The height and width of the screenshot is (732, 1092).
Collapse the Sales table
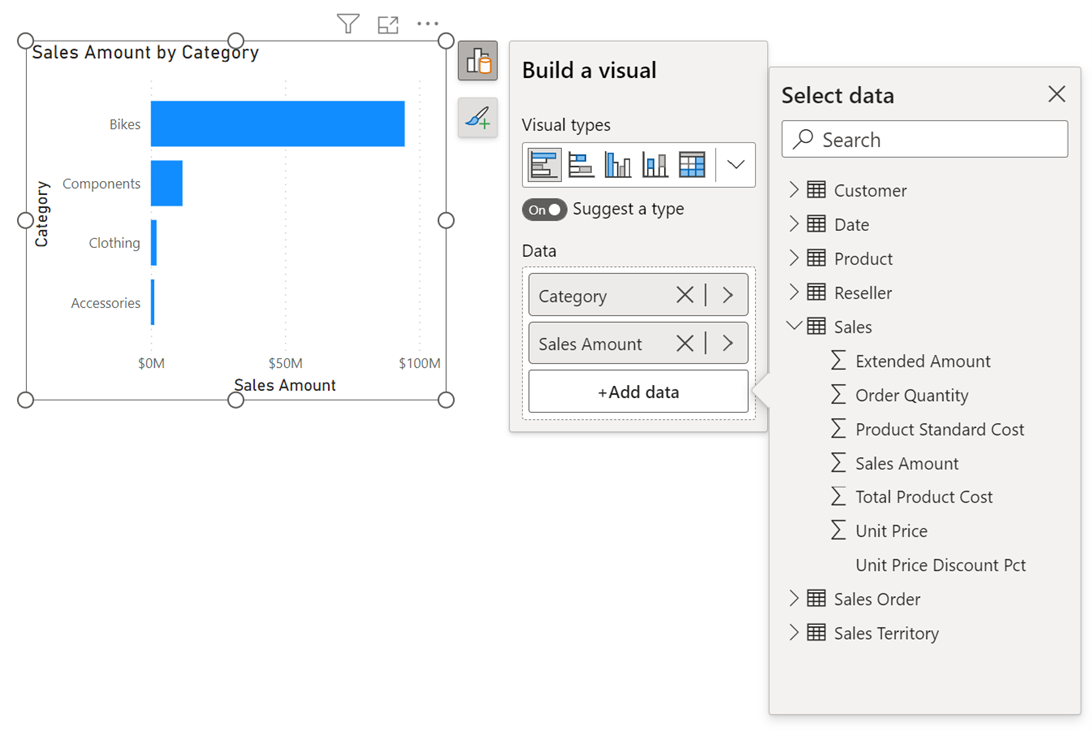coord(794,326)
